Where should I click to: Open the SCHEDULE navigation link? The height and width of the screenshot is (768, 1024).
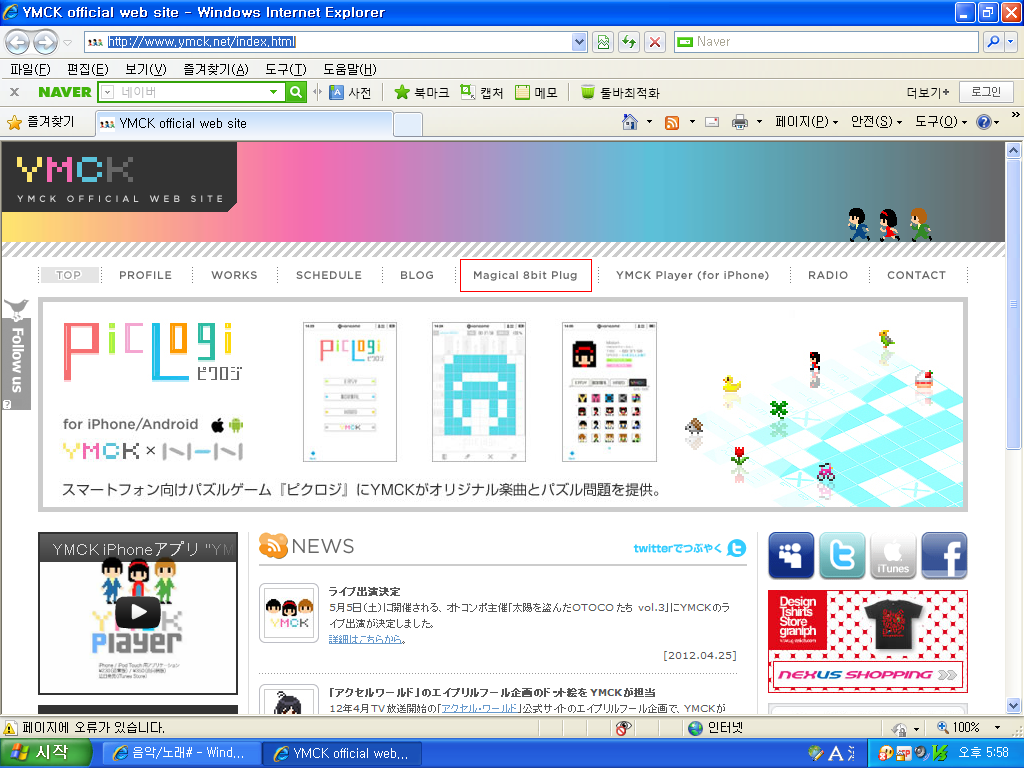[x=328, y=275]
